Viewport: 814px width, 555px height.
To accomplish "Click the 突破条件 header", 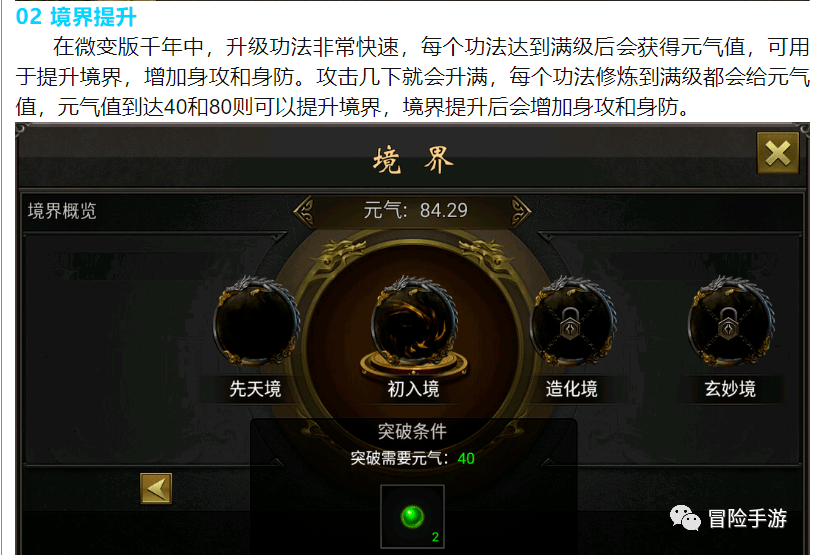I will 412,431.
